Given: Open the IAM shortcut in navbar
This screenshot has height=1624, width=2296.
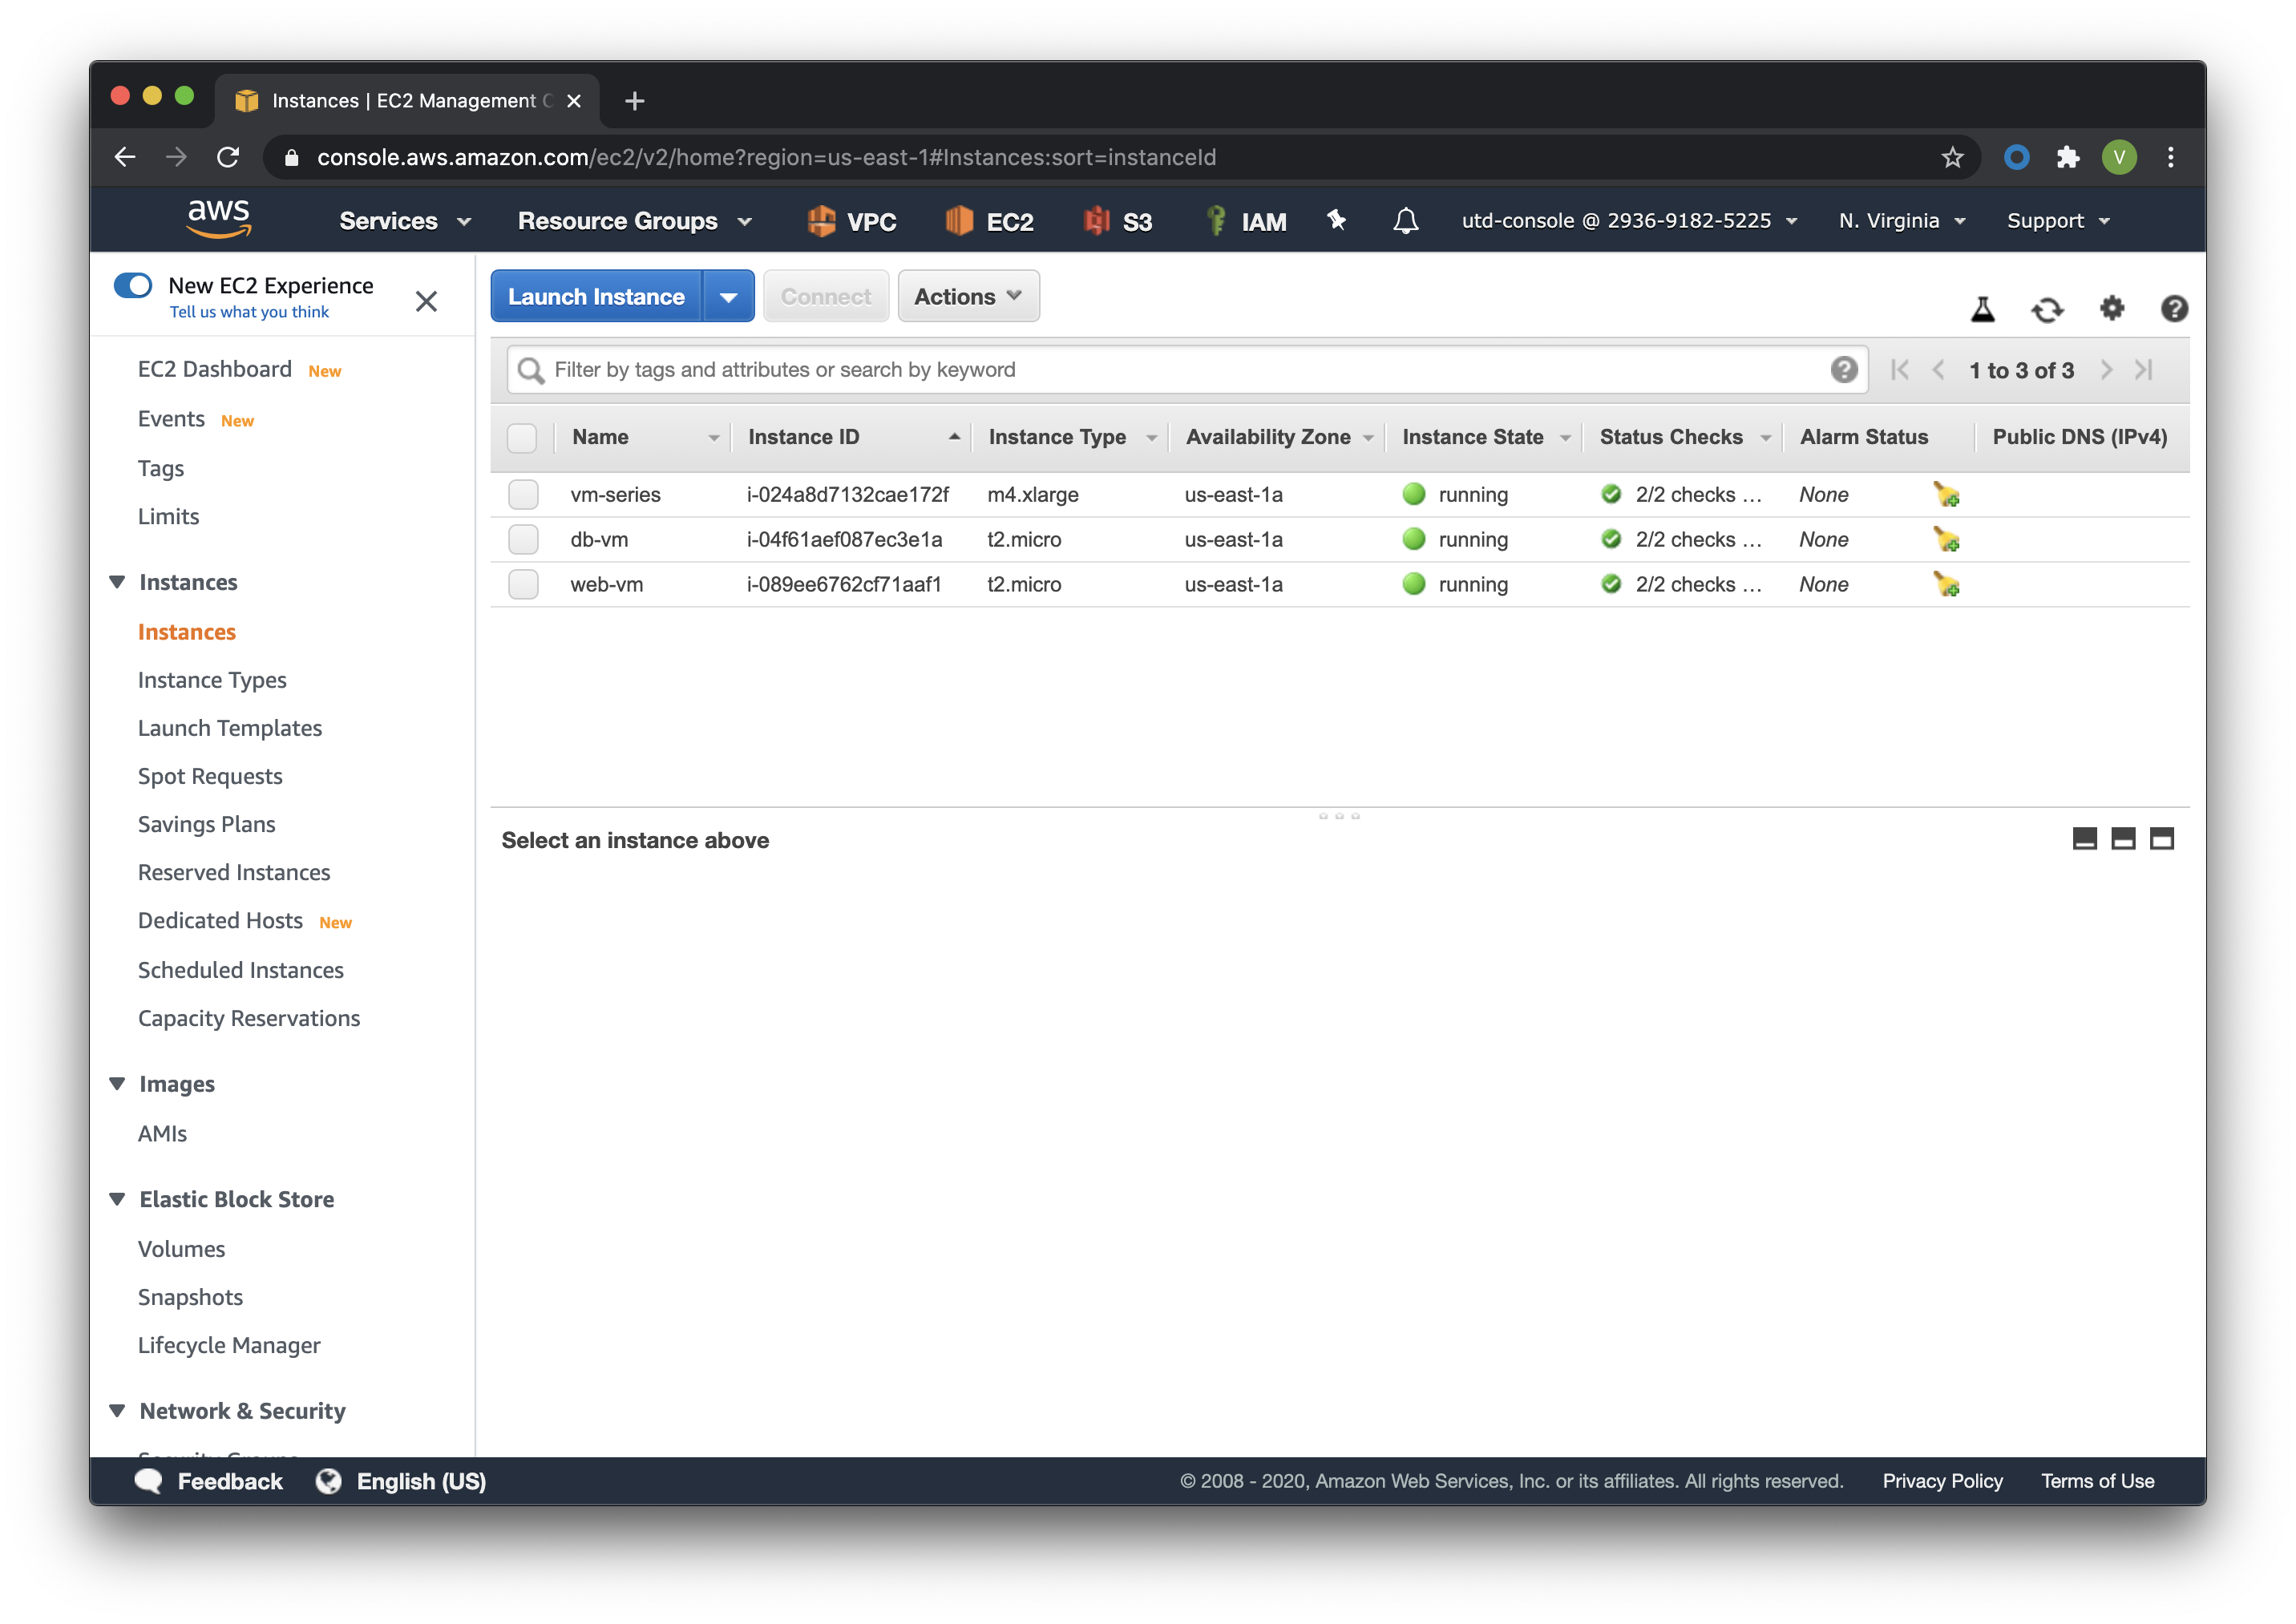Looking at the screenshot, I should pyautogui.click(x=1246, y=221).
